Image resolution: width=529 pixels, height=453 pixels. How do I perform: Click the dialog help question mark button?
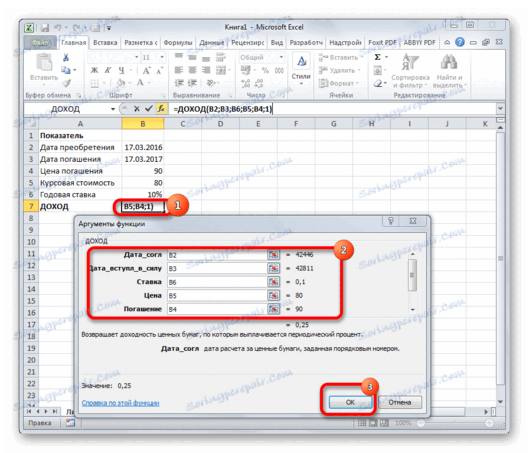[x=390, y=221]
